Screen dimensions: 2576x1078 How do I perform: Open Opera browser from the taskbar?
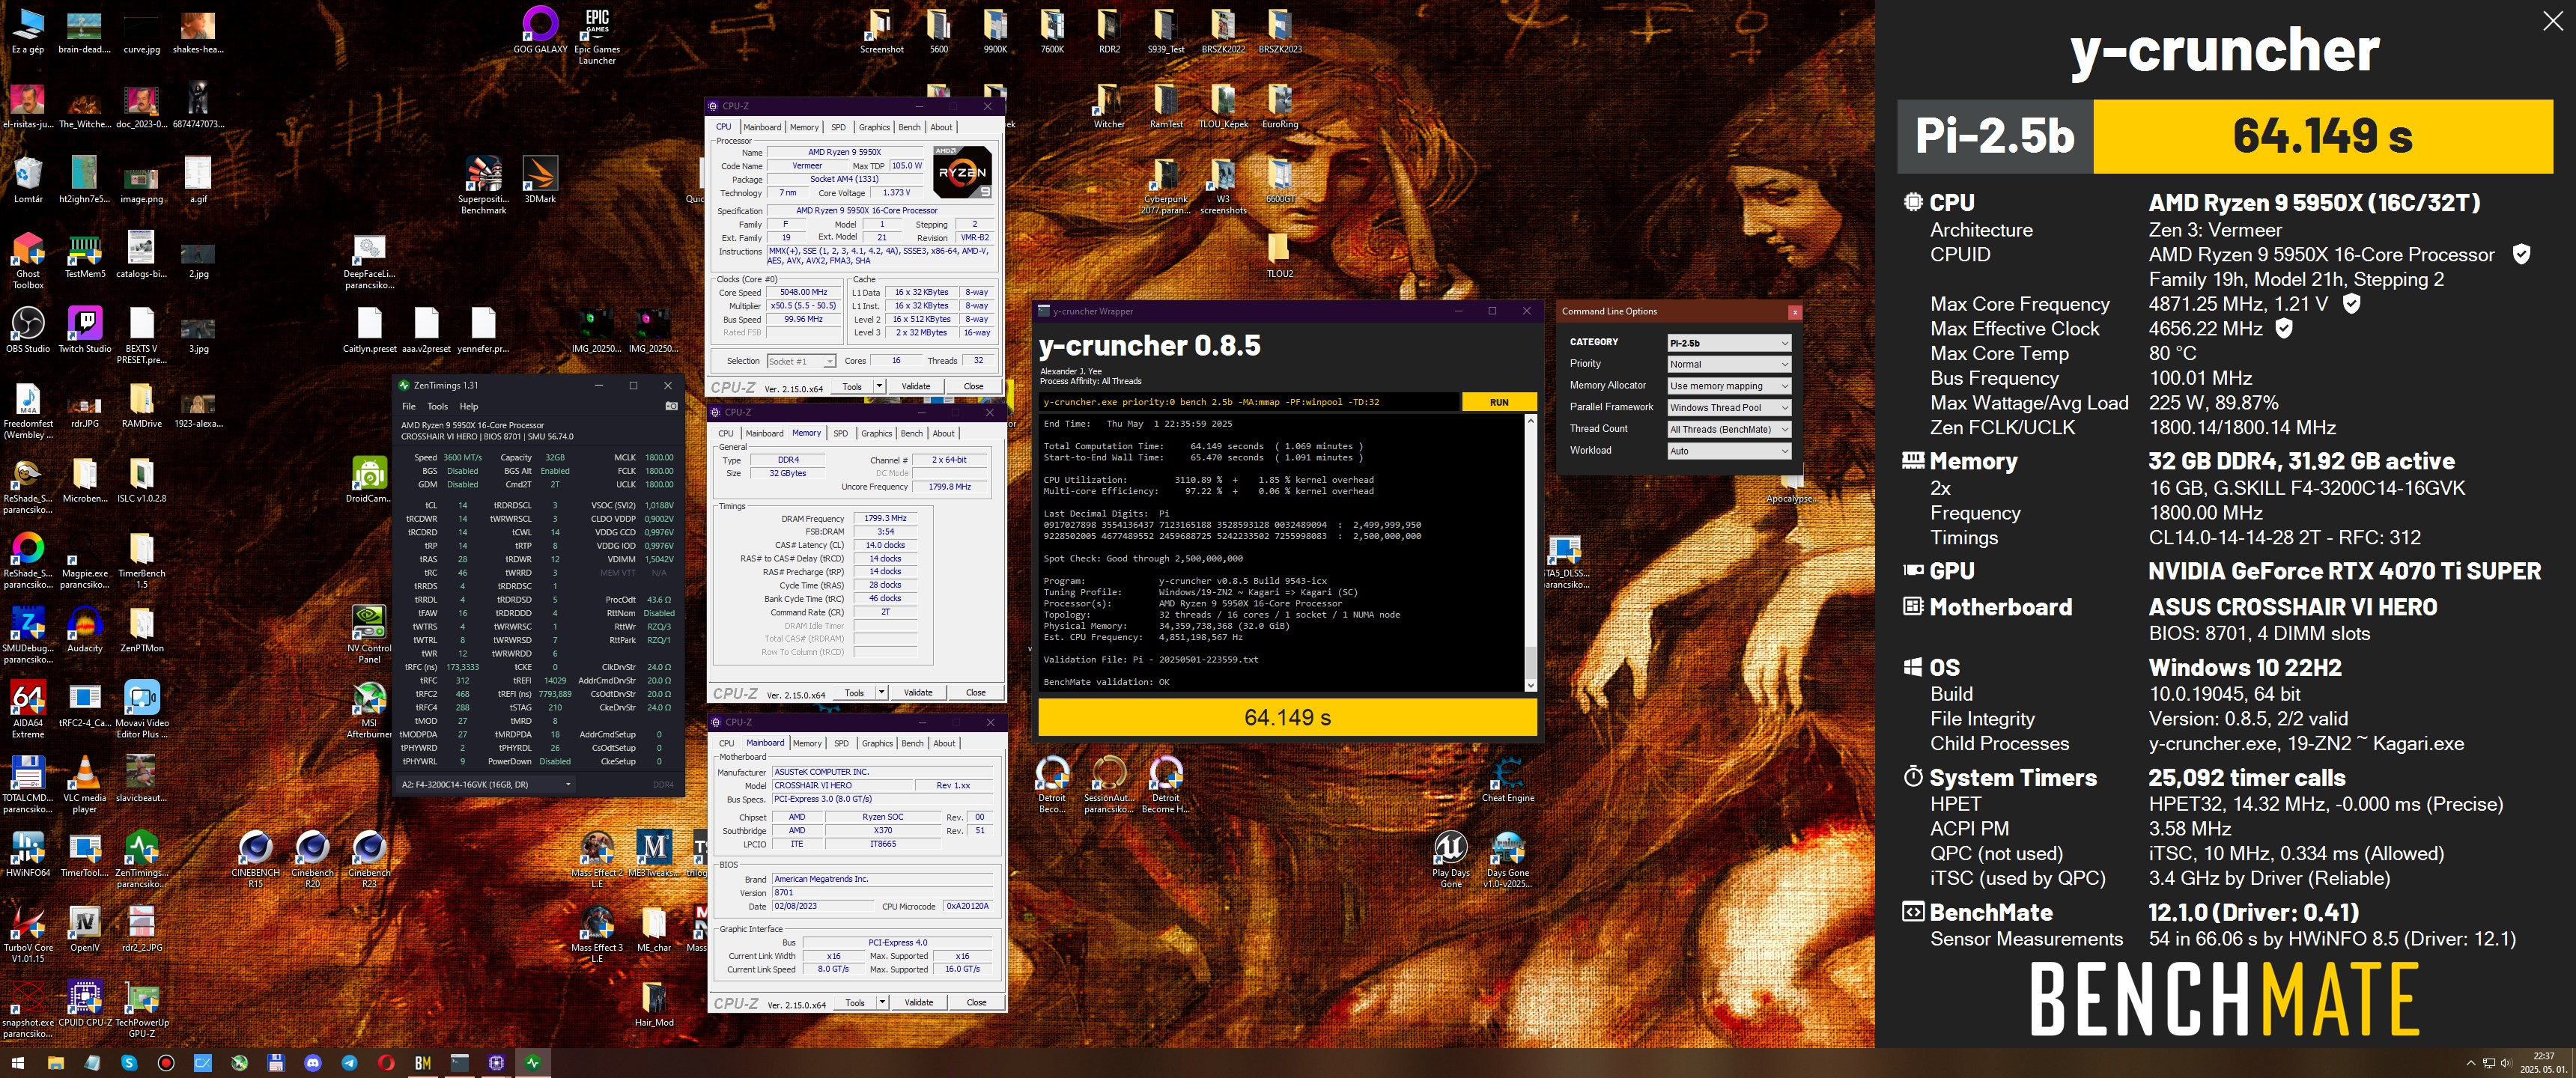point(386,1063)
